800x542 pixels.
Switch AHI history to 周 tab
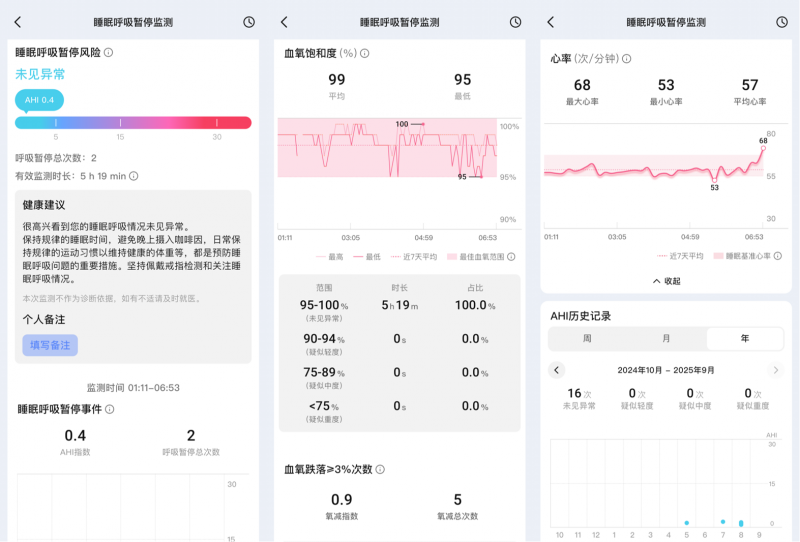(x=587, y=339)
